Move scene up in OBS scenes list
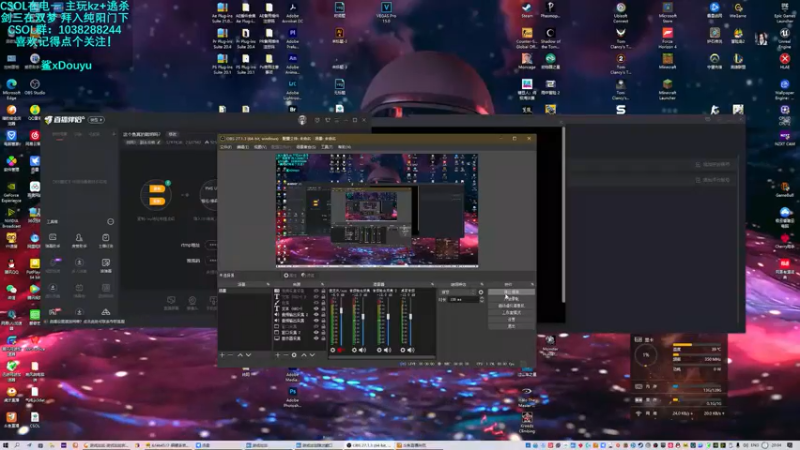This screenshot has height=450, width=800. tap(240, 355)
